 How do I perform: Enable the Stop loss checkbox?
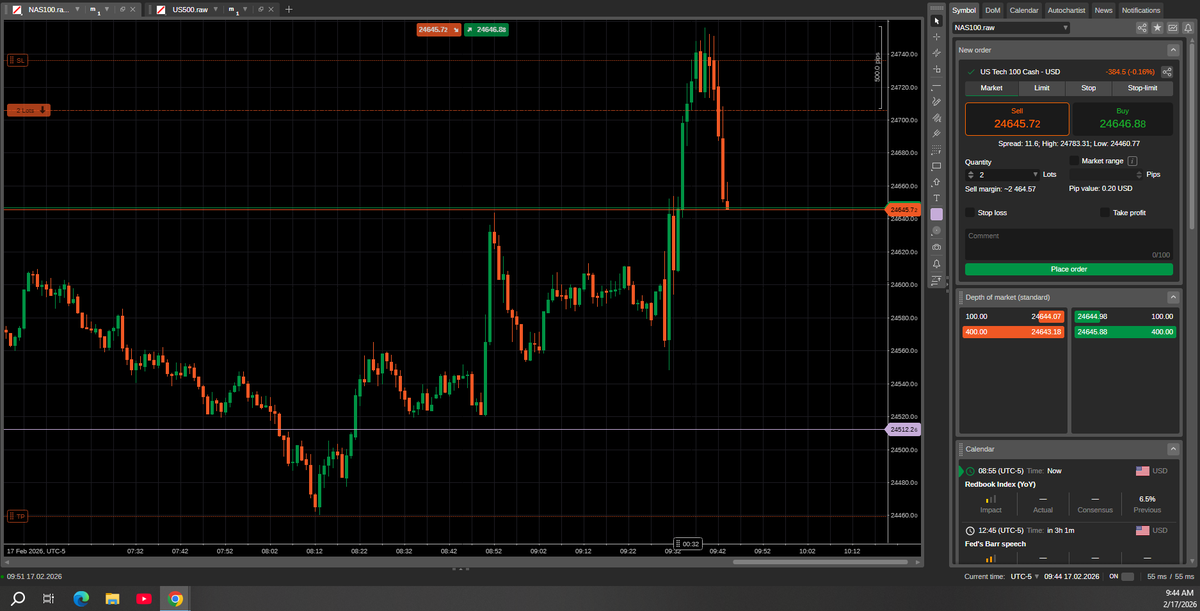(970, 212)
